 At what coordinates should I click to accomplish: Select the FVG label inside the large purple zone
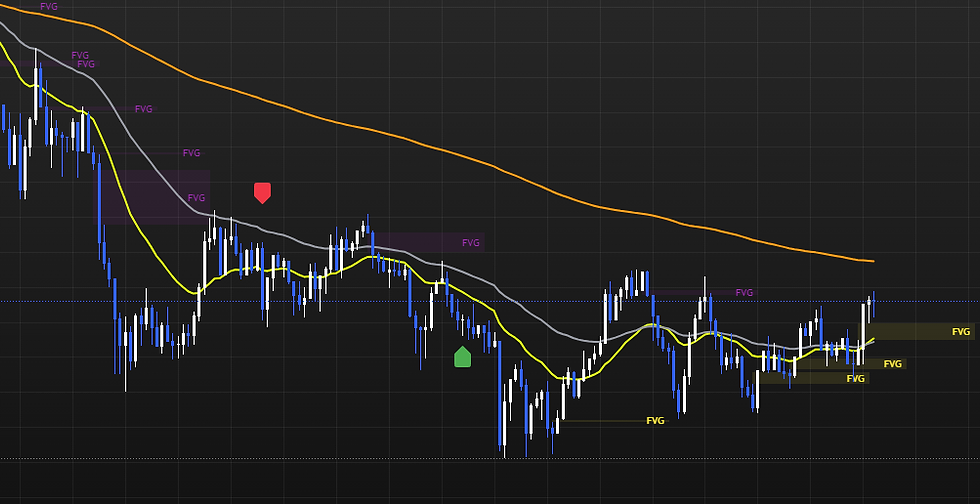tap(196, 198)
